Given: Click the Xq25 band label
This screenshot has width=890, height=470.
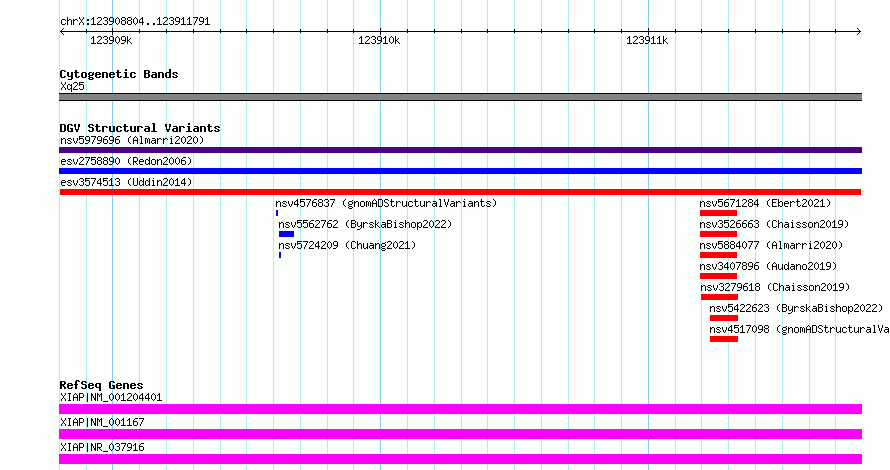Looking at the screenshot, I should (72, 86).
